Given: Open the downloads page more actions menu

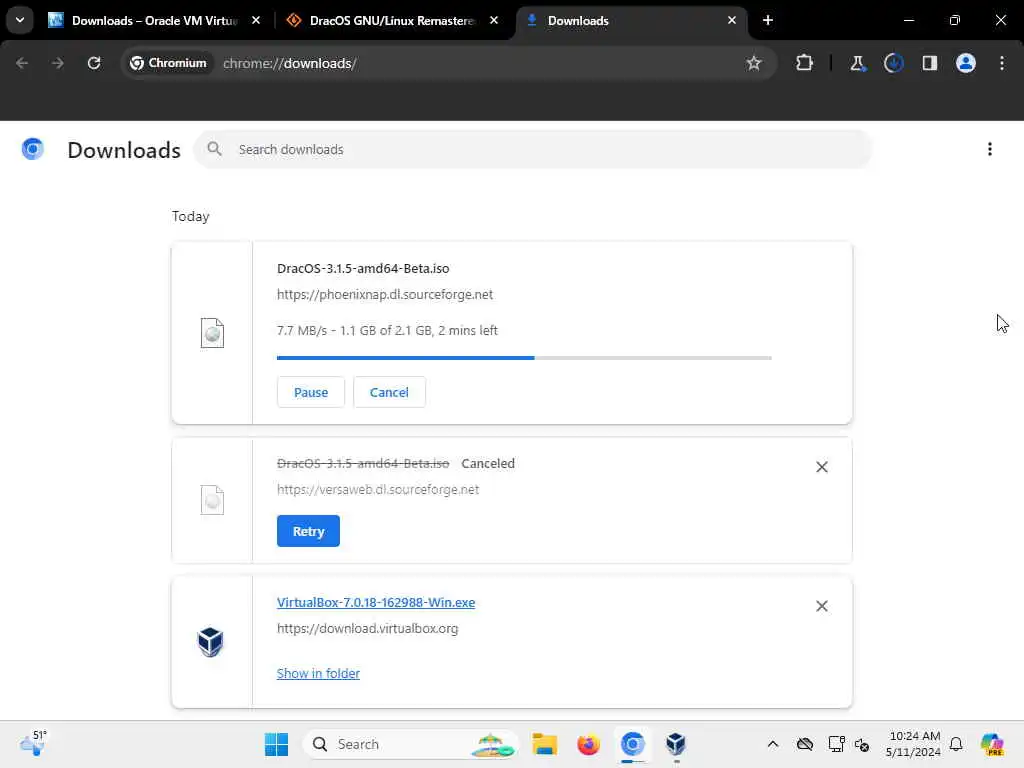Looking at the screenshot, I should (989, 149).
